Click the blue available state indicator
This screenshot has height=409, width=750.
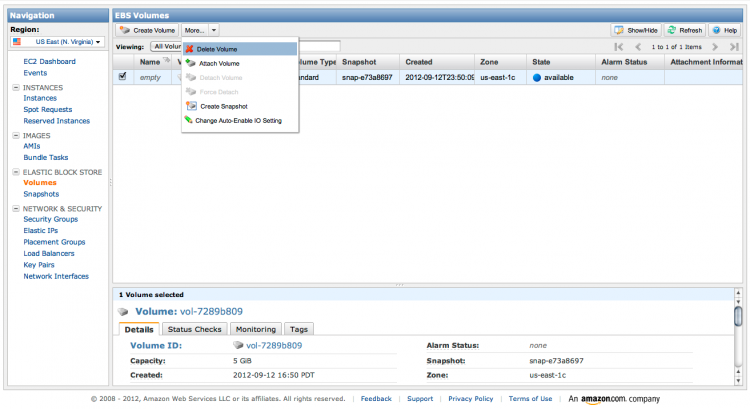pos(537,77)
